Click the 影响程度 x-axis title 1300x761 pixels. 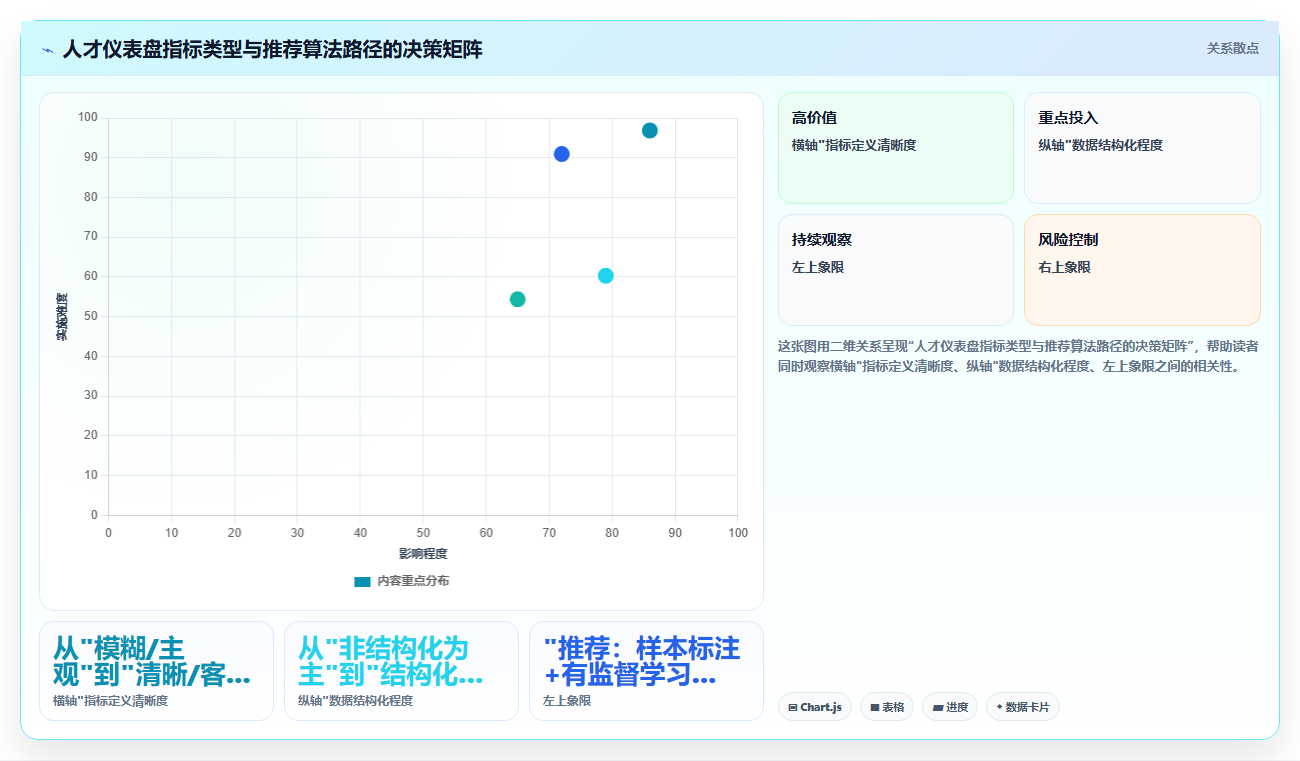pos(423,554)
